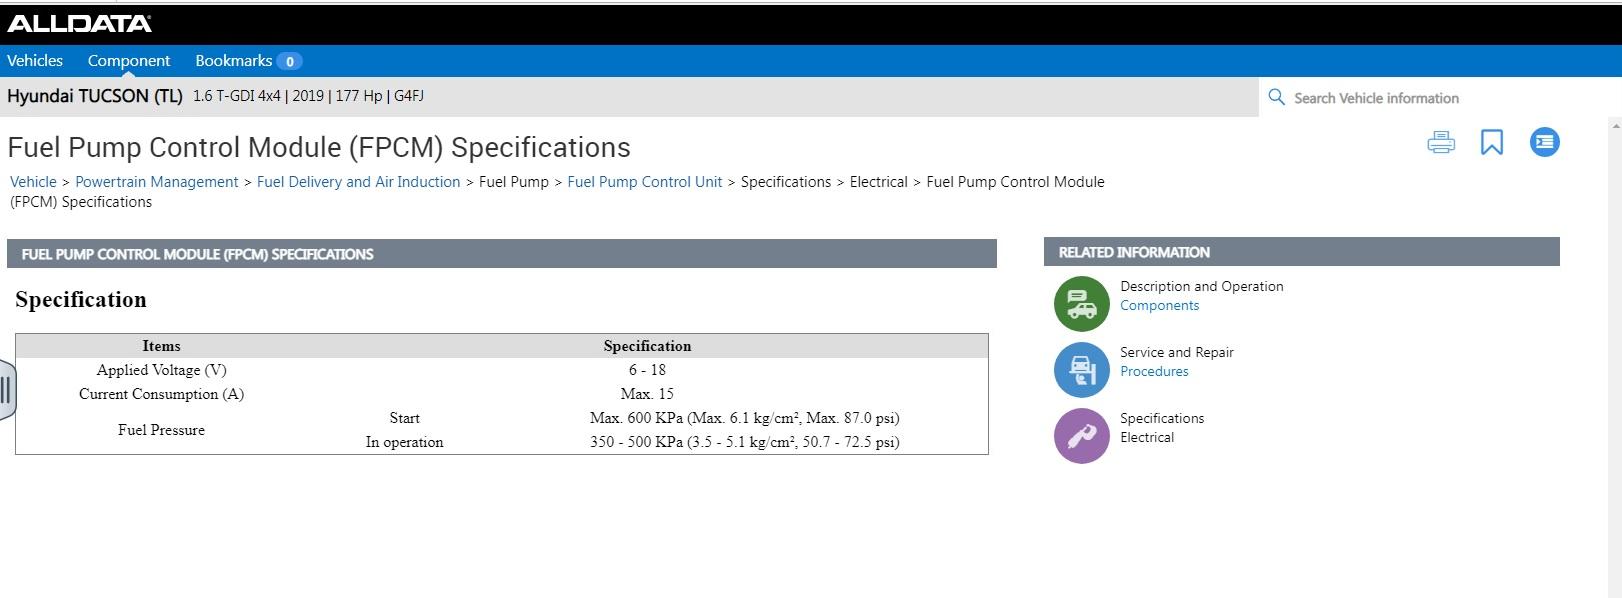Click the 'Current Consumption (A)' row label
1622x598 pixels.
tap(161, 394)
